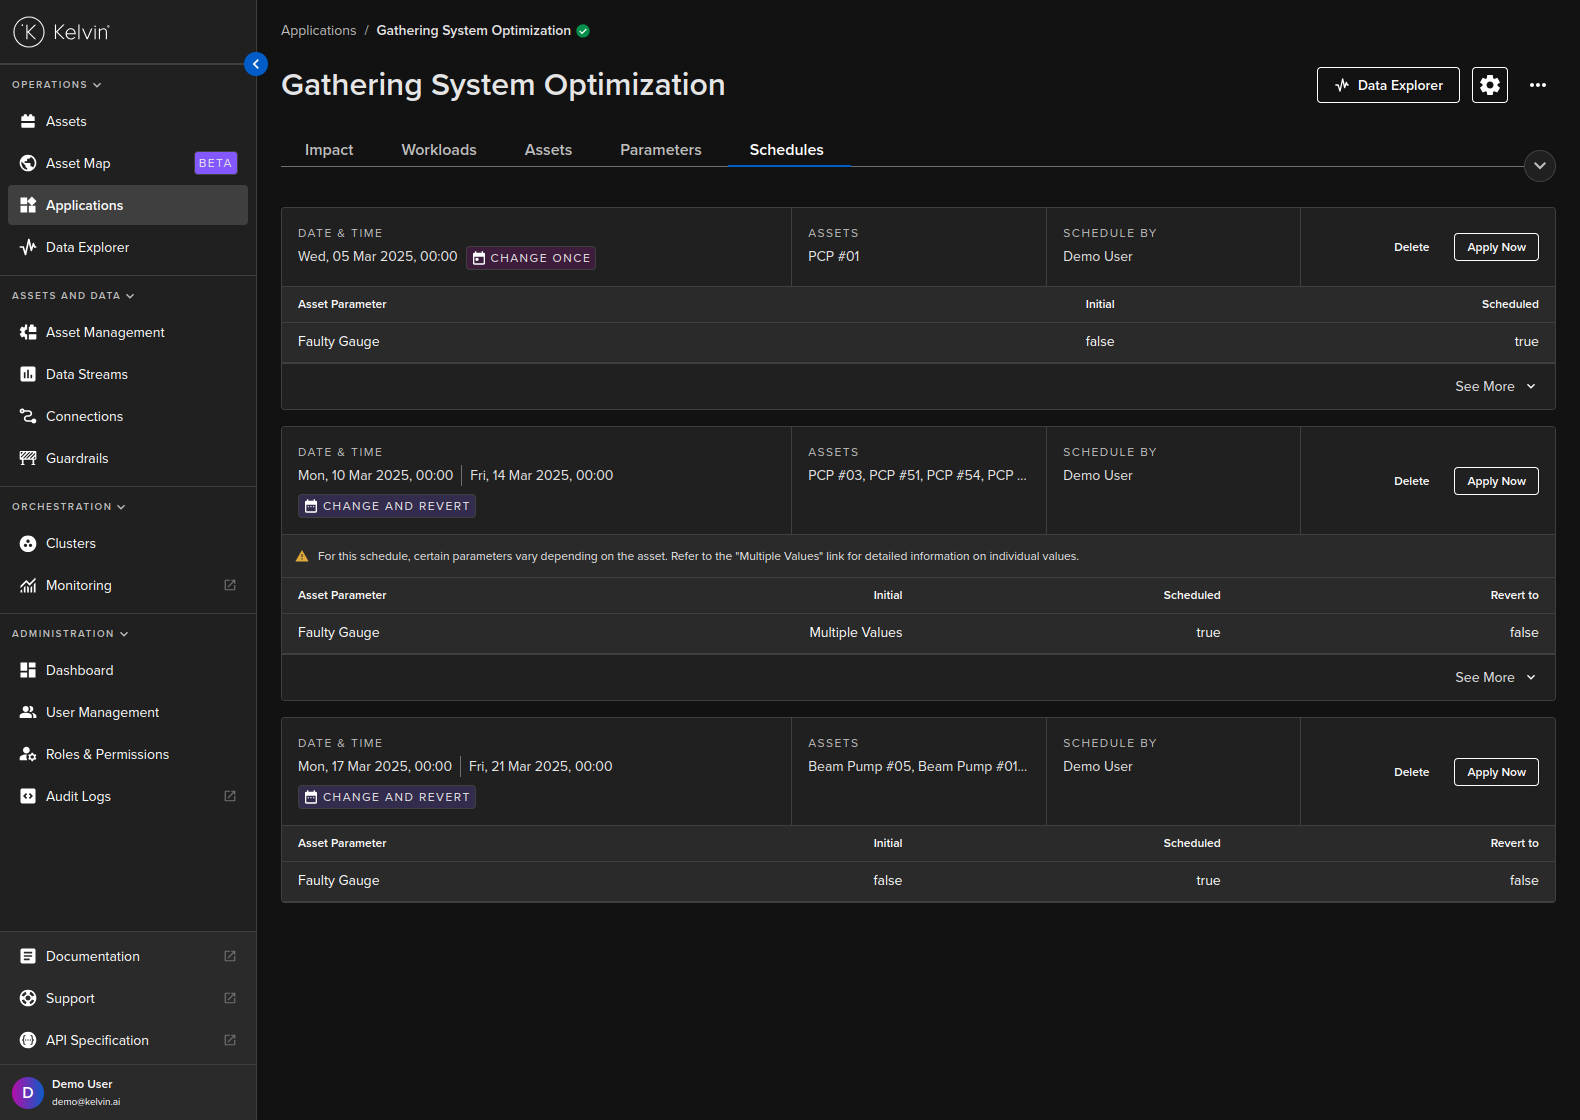Screen dimensions: 1580x1120
Task: Expand See More on second schedule
Action: pyautogui.click(x=1494, y=677)
